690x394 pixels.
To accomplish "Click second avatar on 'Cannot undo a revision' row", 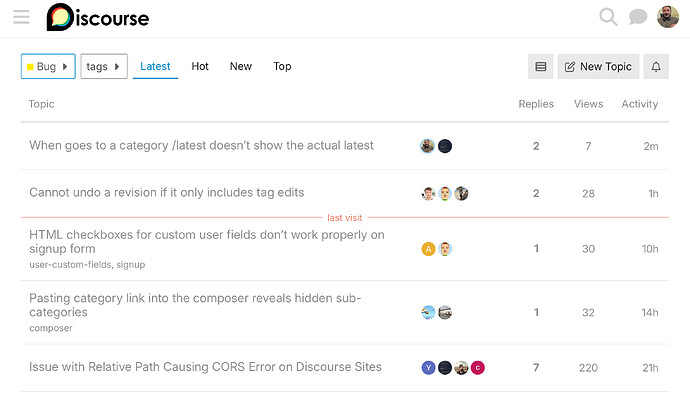I will point(445,193).
